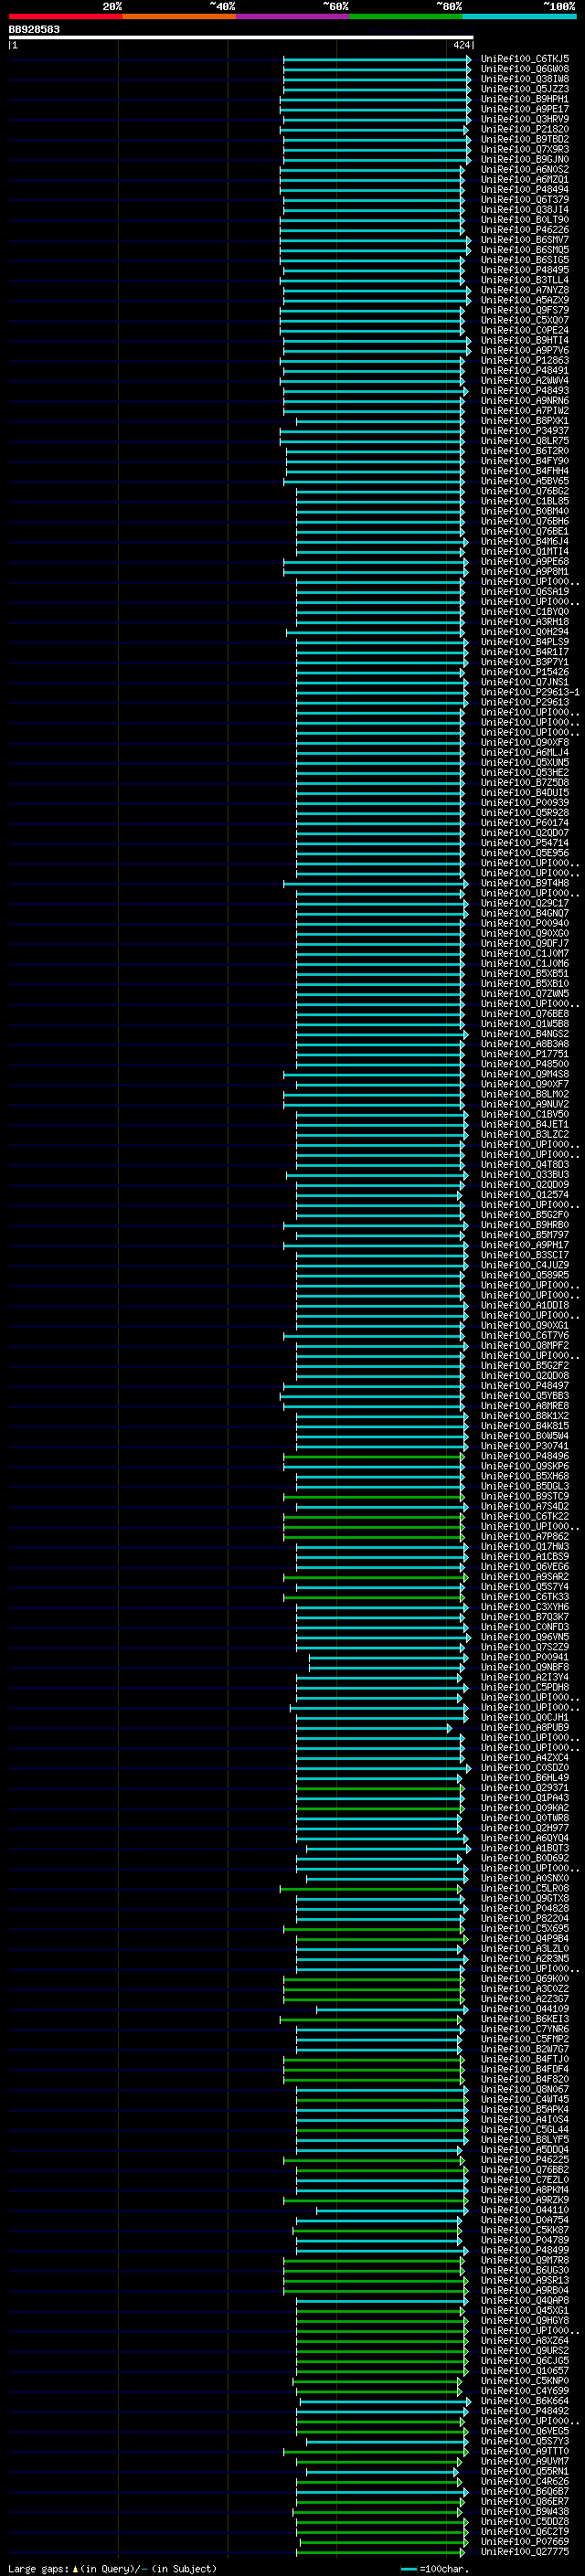This screenshot has width=585, height=2576.
Task: Select label UniRef100_P48495
Action: (525, 270)
